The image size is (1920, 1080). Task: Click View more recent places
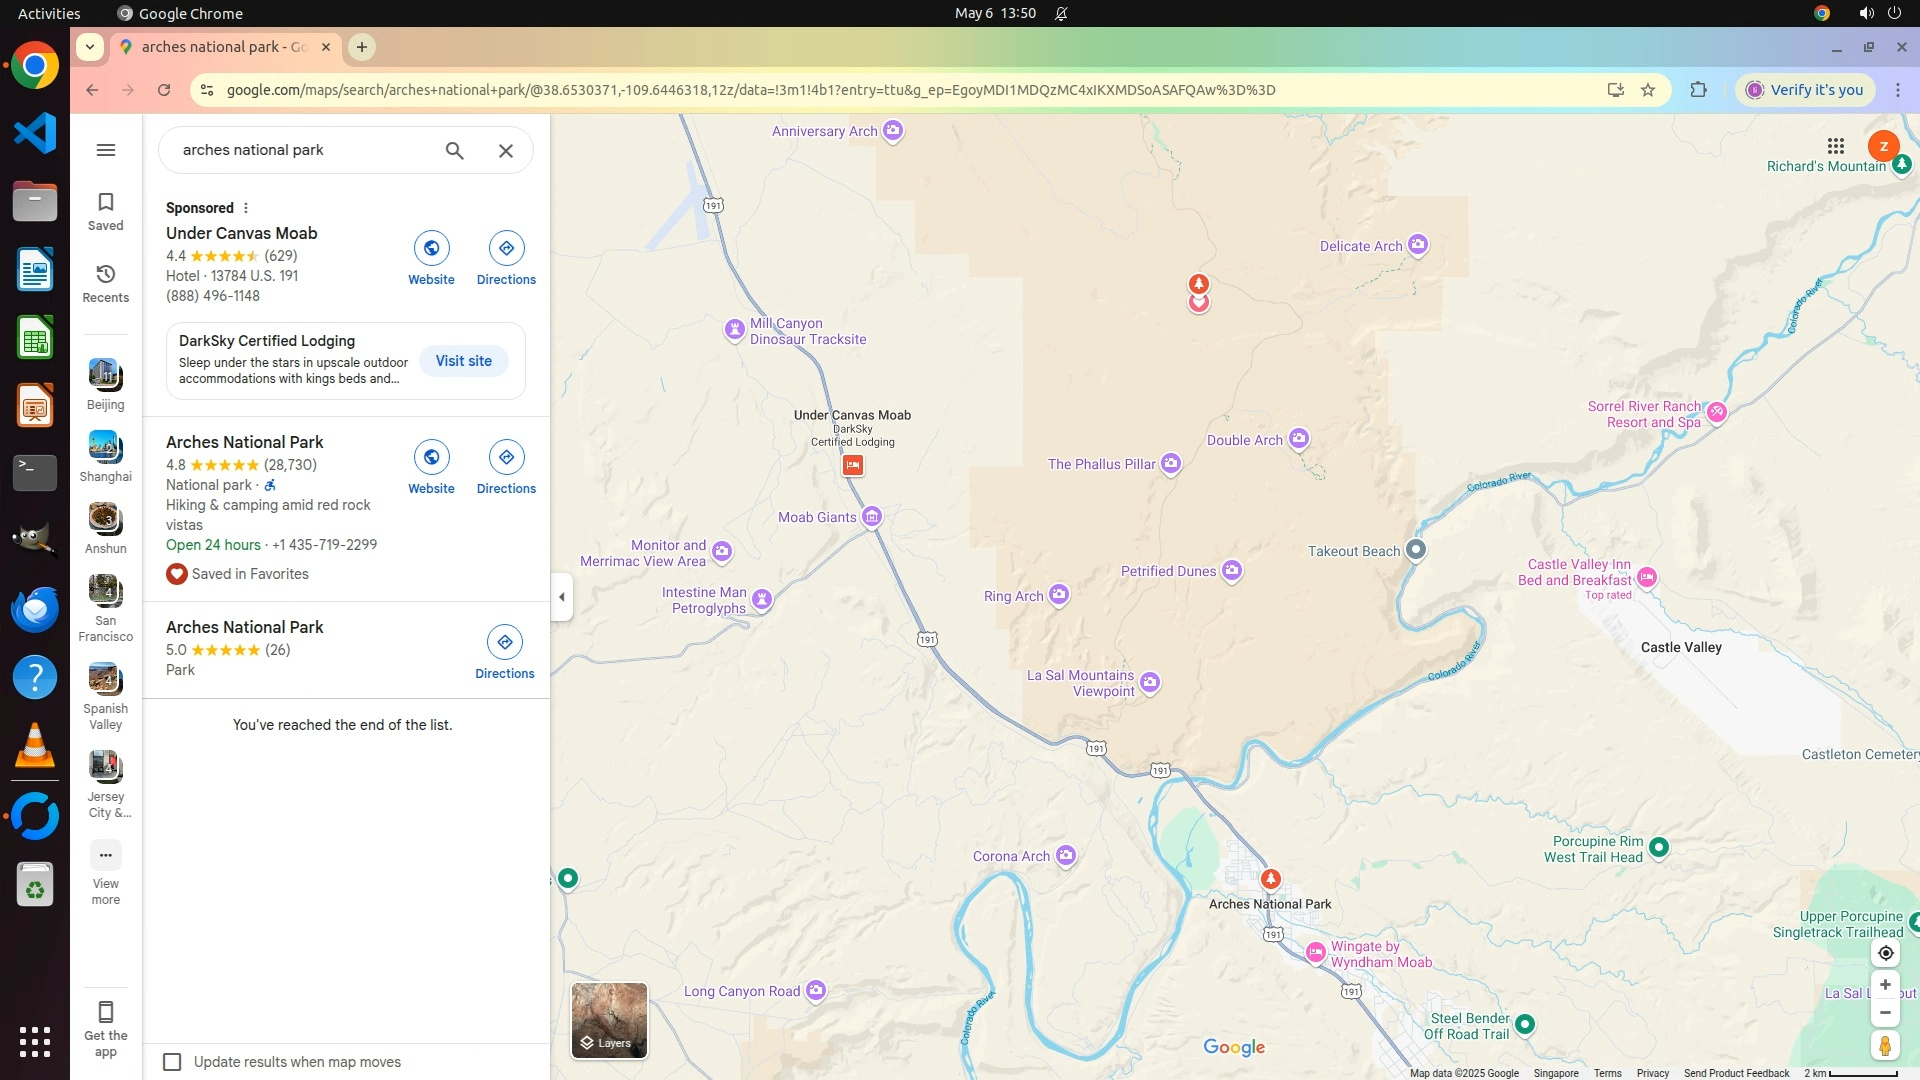(106, 871)
